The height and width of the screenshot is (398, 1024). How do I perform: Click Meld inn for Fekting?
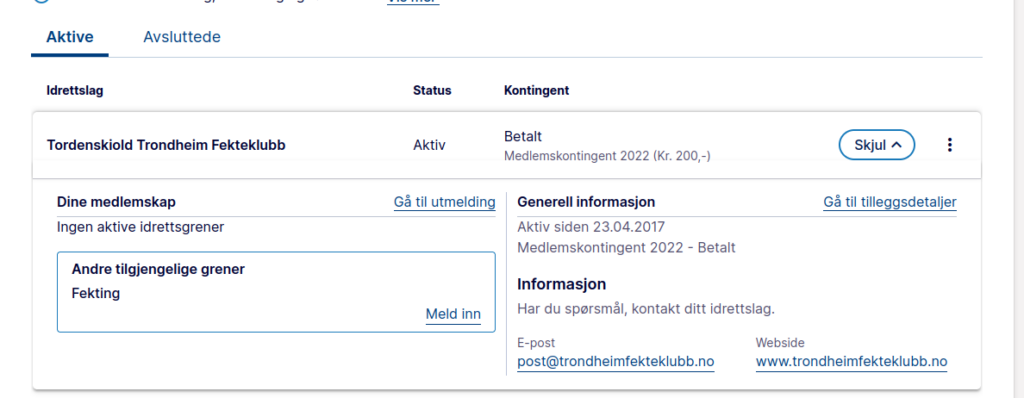click(x=453, y=314)
